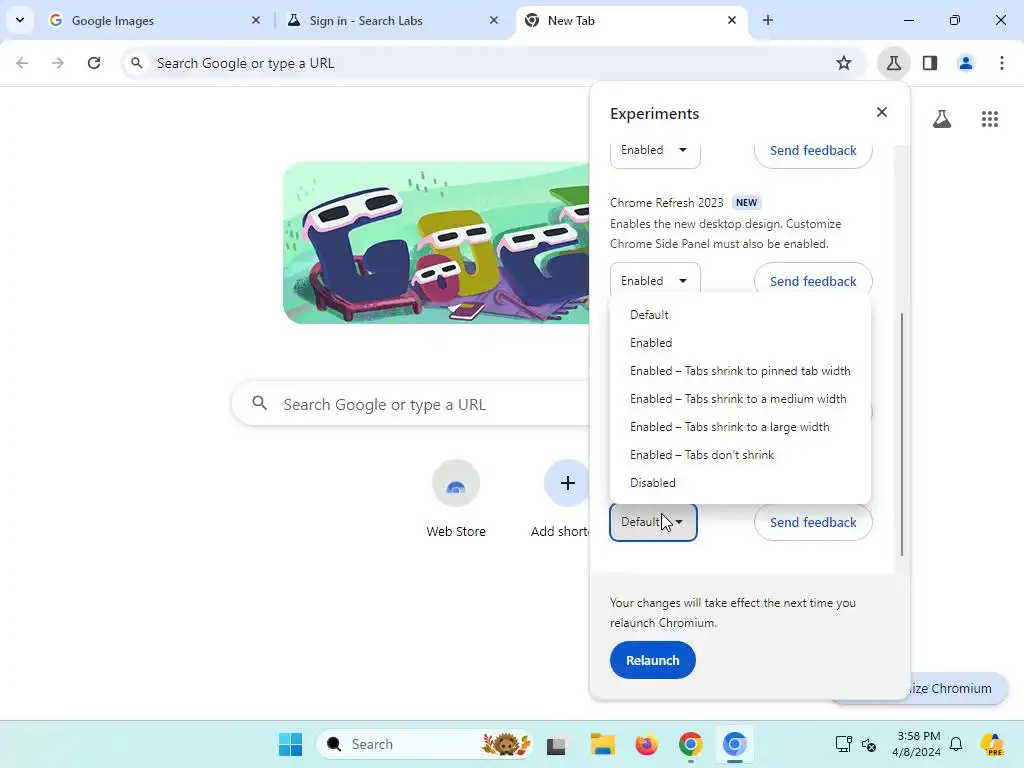1024x768 pixels.
Task: Choose Disabled in the dropdown list
Action: (740, 483)
